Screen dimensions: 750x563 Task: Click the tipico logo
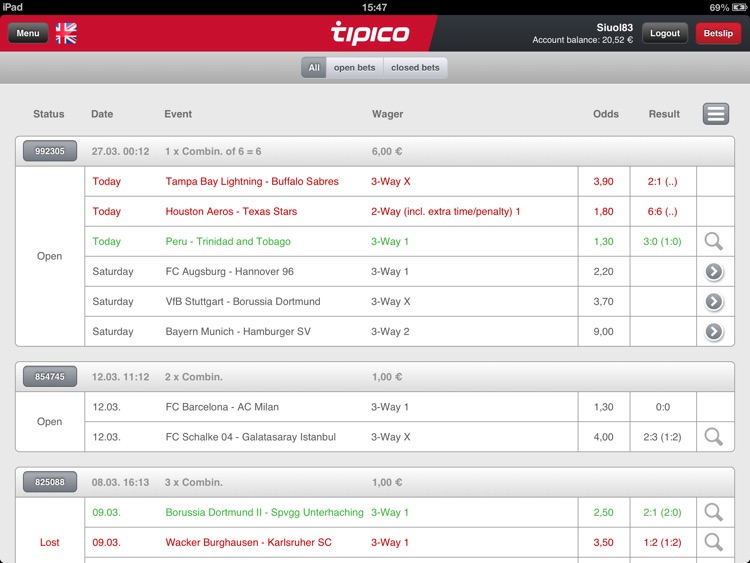point(370,33)
